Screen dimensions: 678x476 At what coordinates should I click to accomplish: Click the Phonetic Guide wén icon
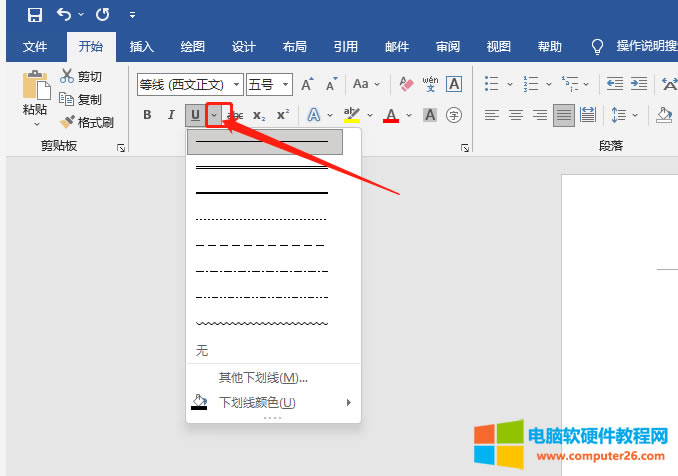[x=430, y=84]
